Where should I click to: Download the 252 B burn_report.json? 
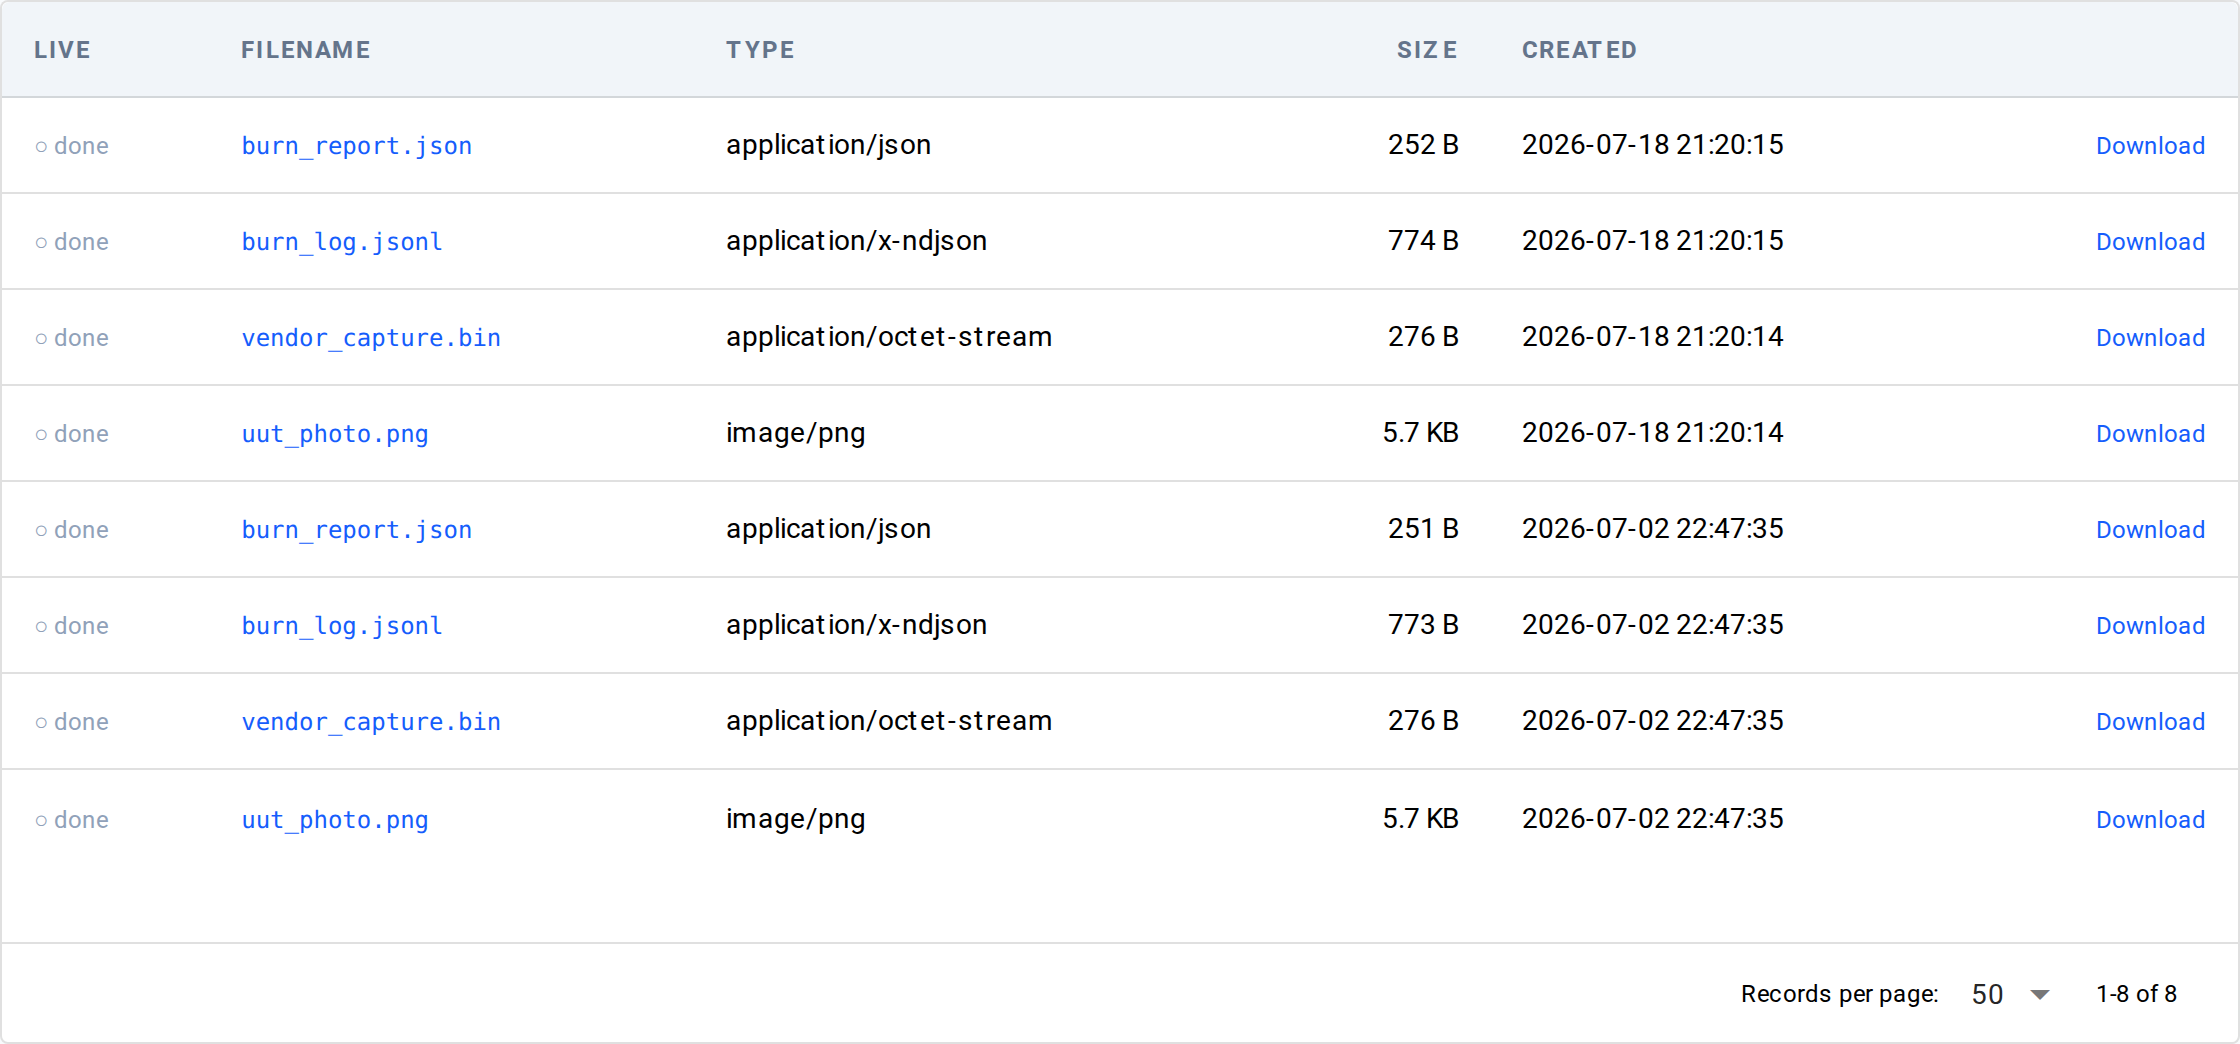(x=2150, y=146)
